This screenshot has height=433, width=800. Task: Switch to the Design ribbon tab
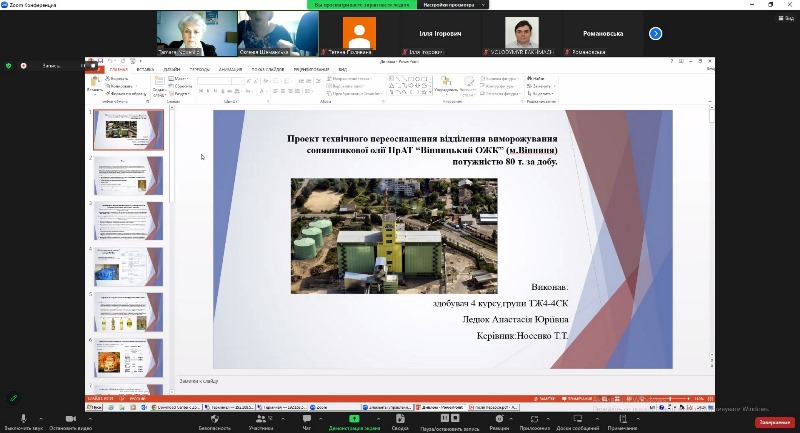click(x=172, y=69)
